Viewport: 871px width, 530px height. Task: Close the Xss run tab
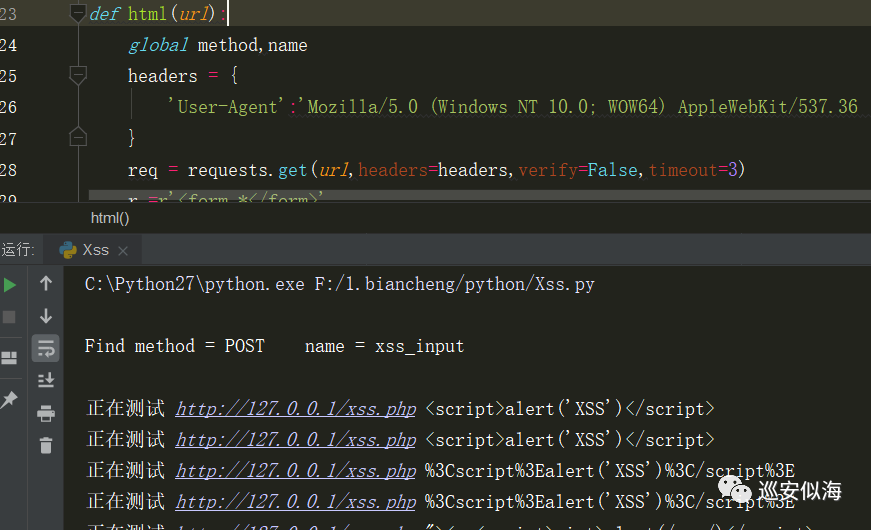123,251
